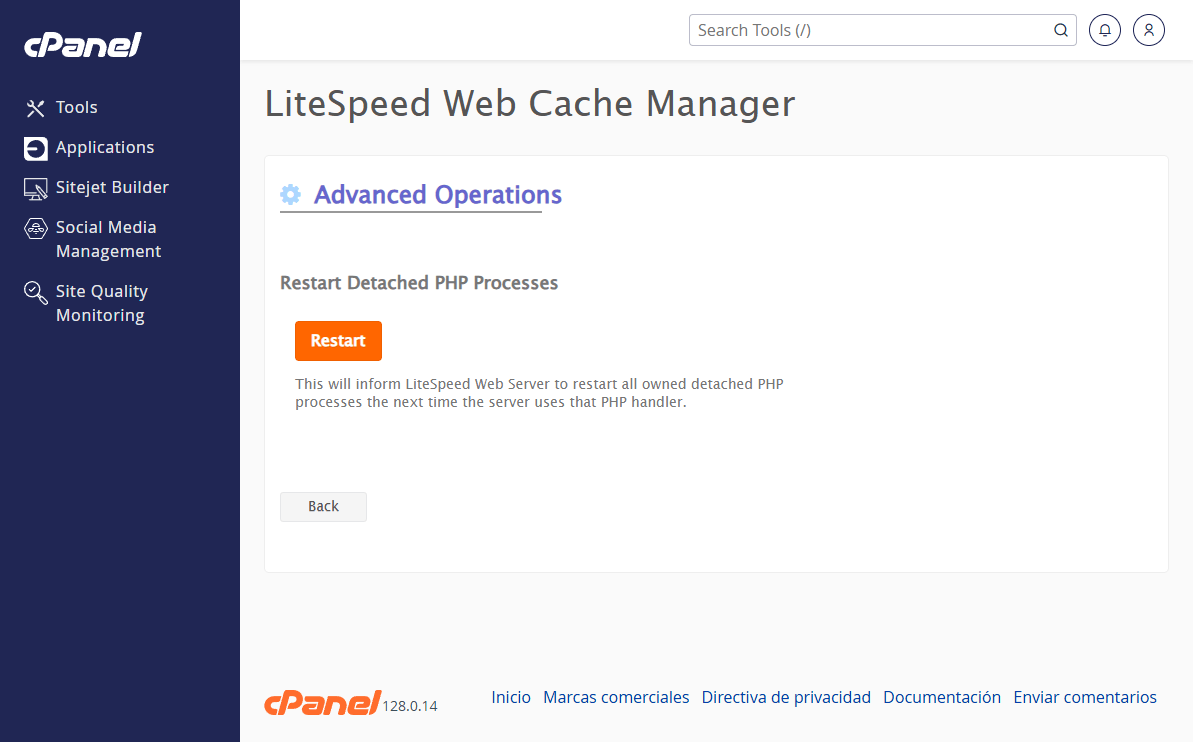The height and width of the screenshot is (742, 1193).
Task: Click the Site Quality Monitoring magnifier icon
Action: pyautogui.click(x=36, y=292)
